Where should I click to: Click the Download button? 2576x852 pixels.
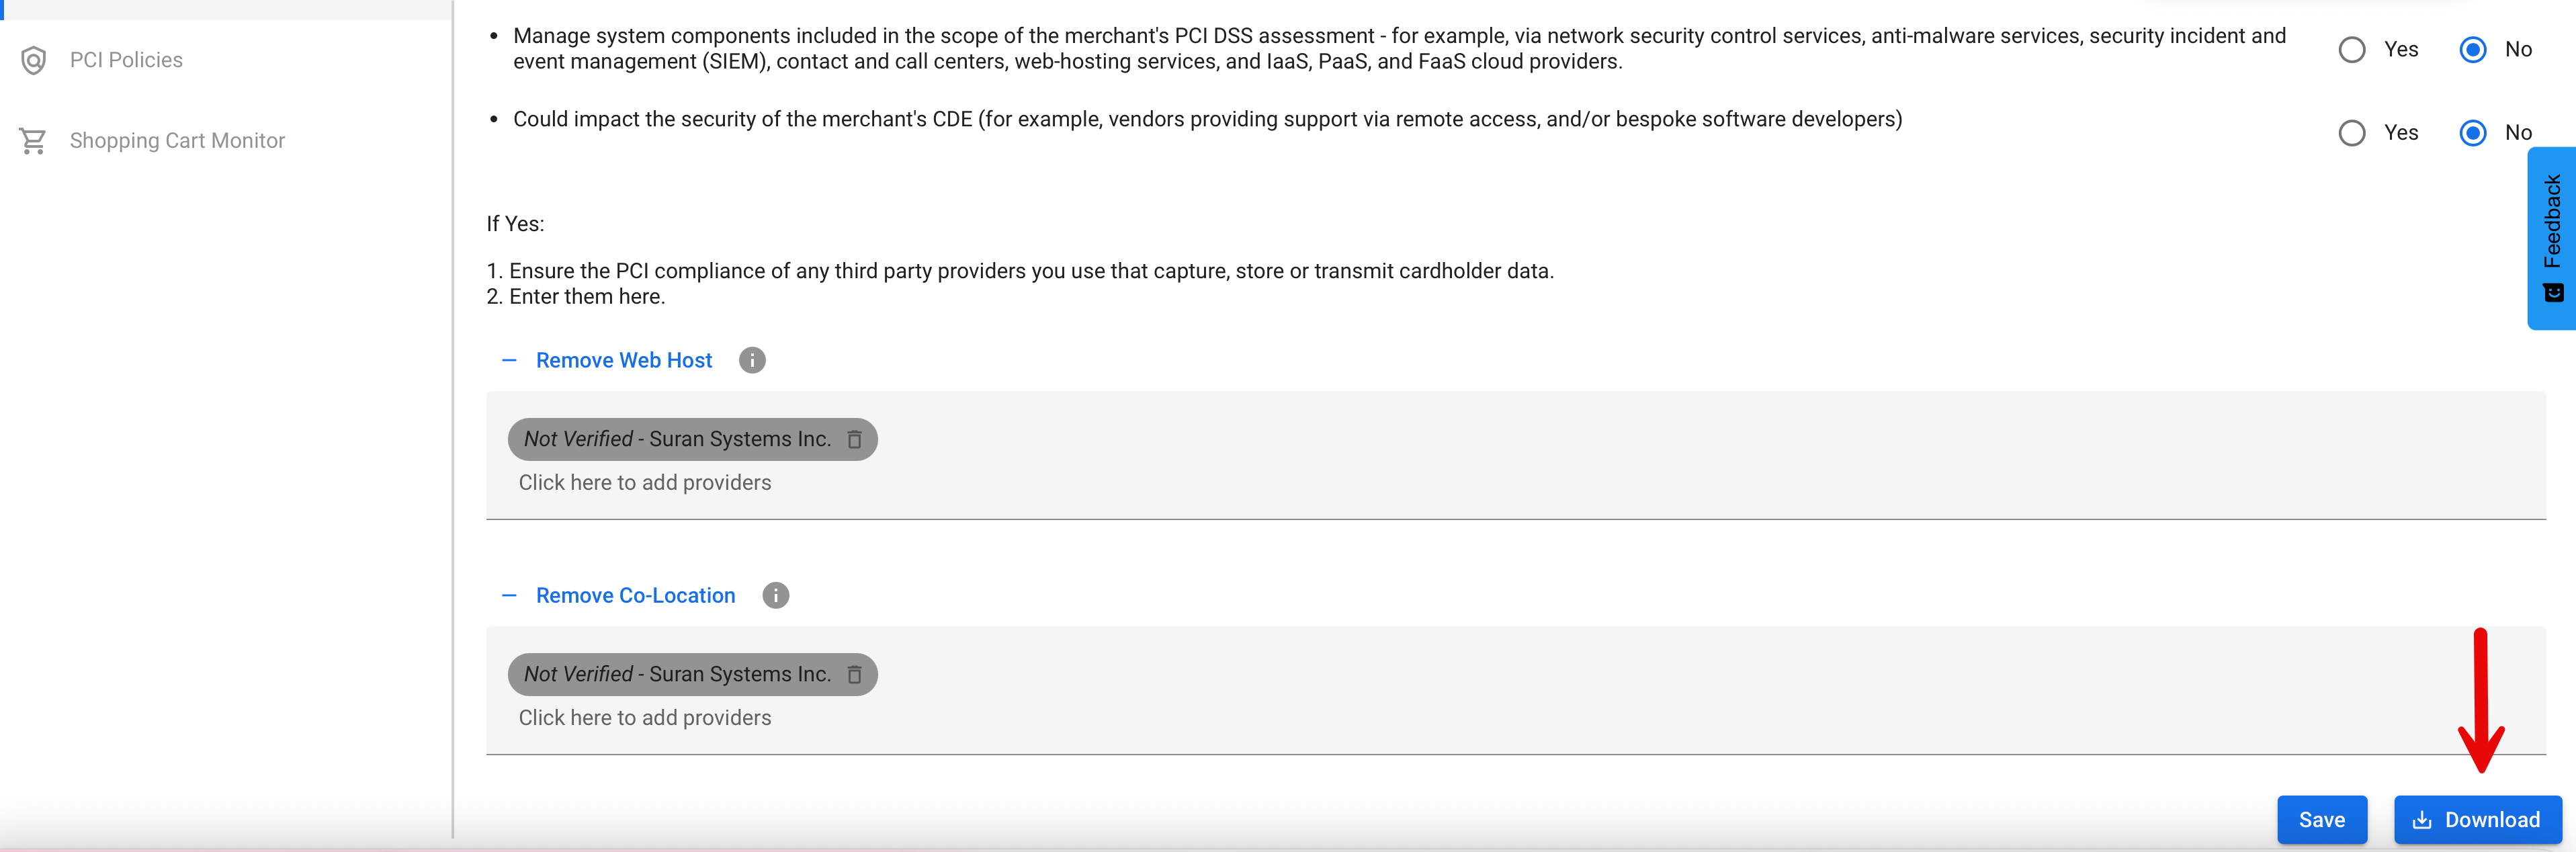pyautogui.click(x=2478, y=819)
